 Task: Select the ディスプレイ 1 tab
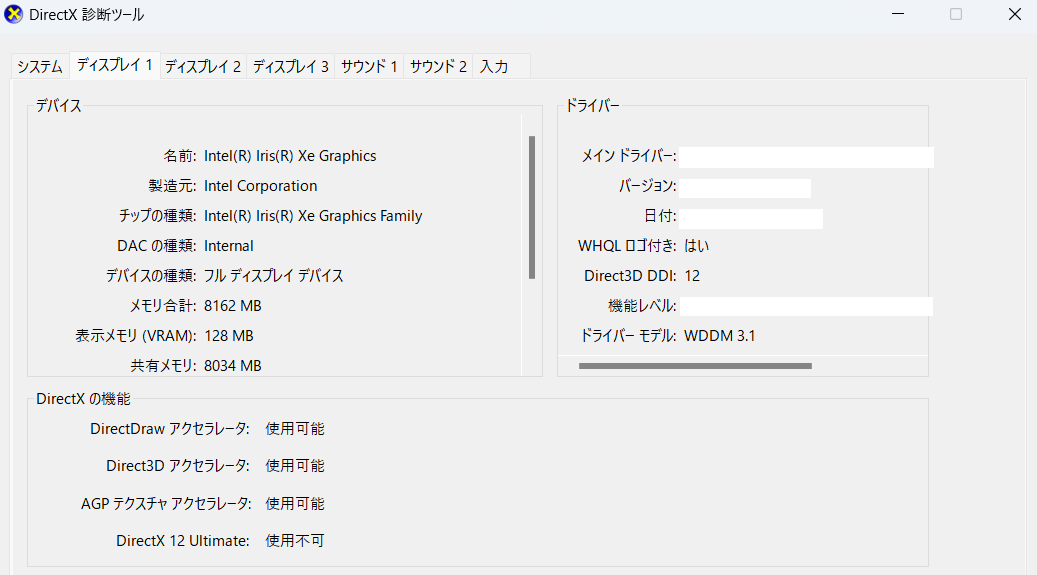[x=114, y=65]
